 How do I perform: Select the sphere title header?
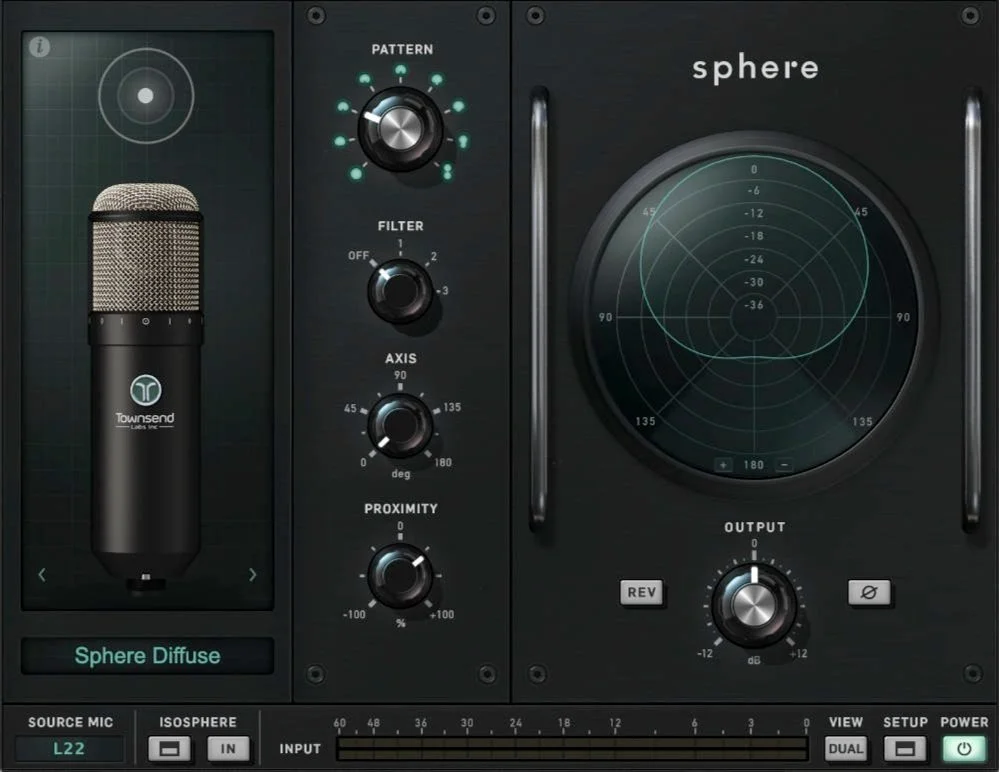[x=755, y=68]
